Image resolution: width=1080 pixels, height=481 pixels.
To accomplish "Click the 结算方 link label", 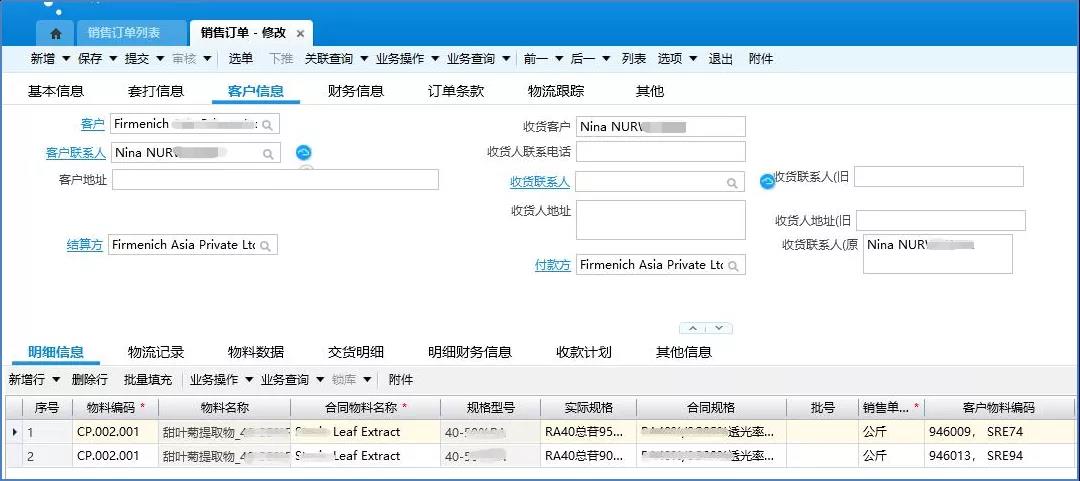I will [85, 245].
